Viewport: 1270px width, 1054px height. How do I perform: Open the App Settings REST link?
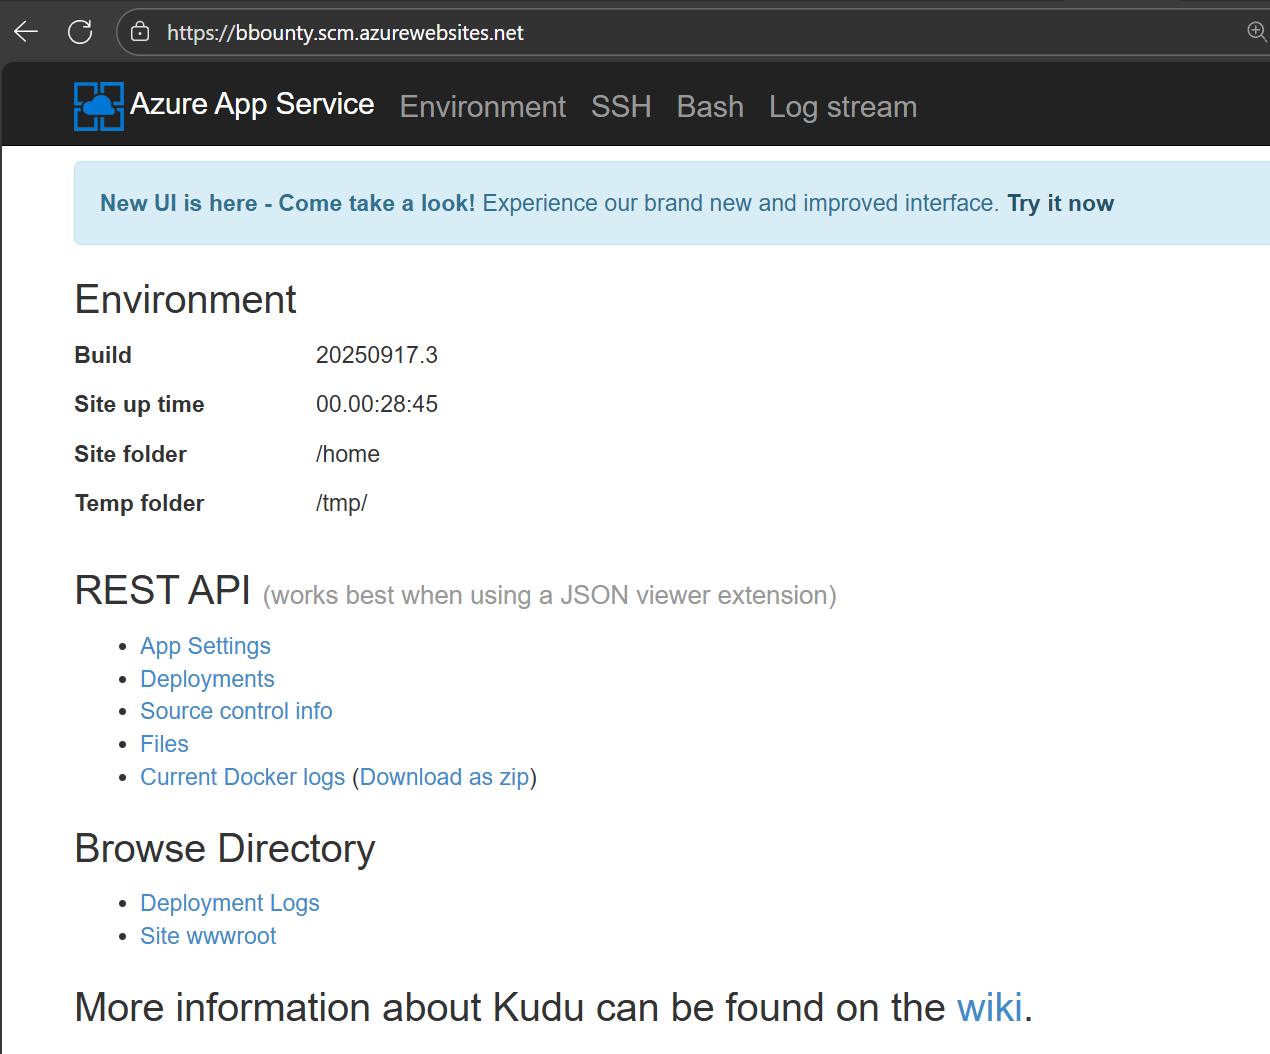point(205,646)
